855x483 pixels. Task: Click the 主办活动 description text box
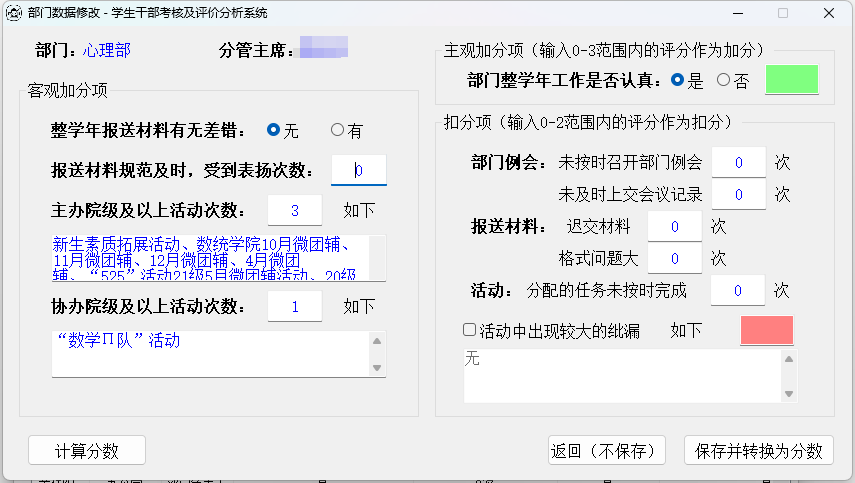pos(219,258)
